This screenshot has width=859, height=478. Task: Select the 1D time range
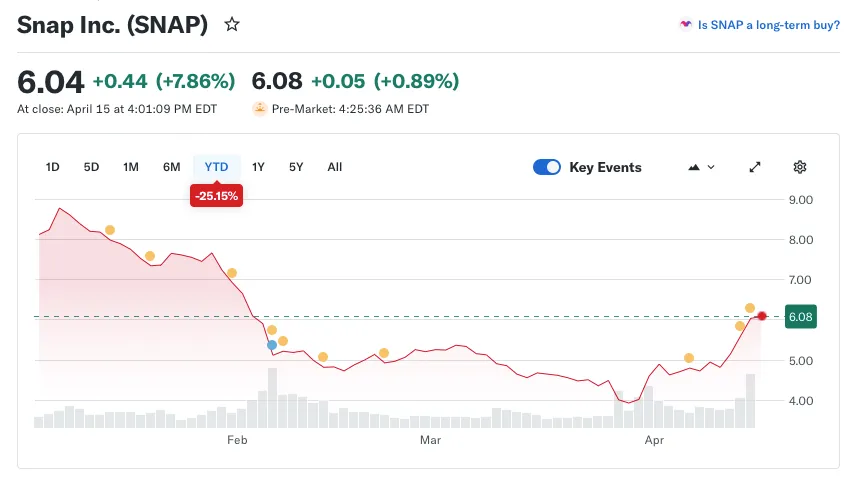[53, 167]
